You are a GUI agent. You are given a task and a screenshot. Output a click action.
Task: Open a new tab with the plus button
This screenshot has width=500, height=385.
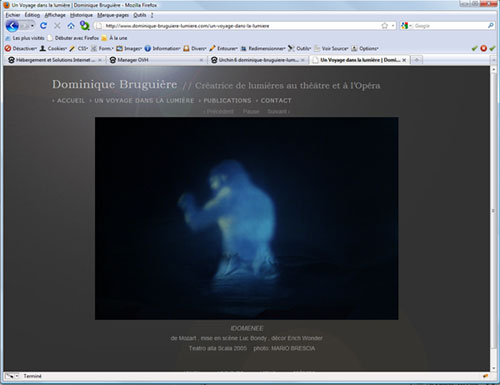(x=416, y=60)
